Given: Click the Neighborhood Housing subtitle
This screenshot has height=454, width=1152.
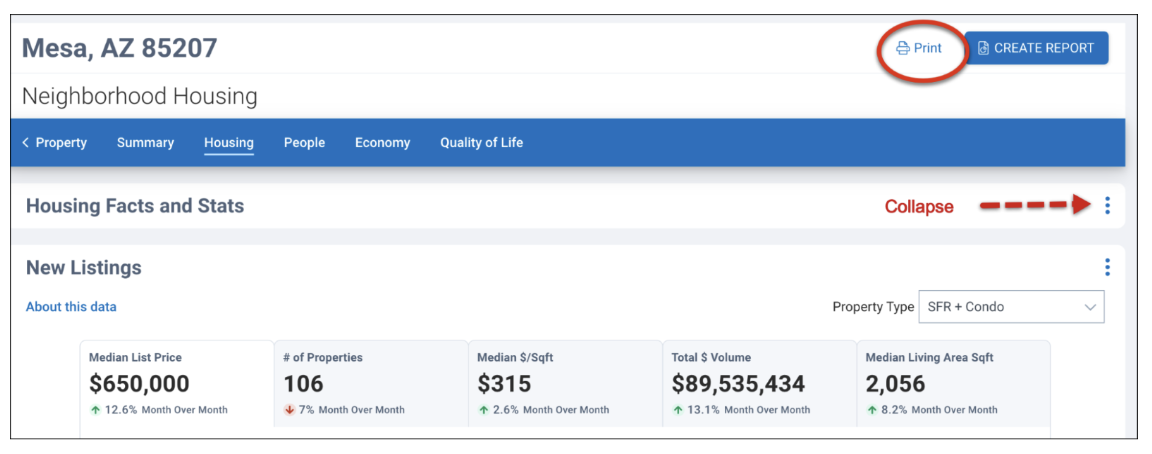Looking at the screenshot, I should pyautogui.click(x=140, y=96).
